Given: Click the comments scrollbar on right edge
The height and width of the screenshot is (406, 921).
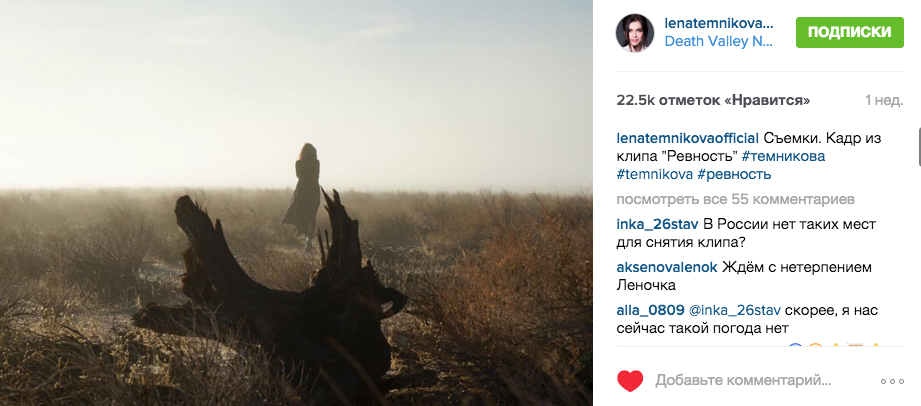Looking at the screenshot, I should 919,147.
